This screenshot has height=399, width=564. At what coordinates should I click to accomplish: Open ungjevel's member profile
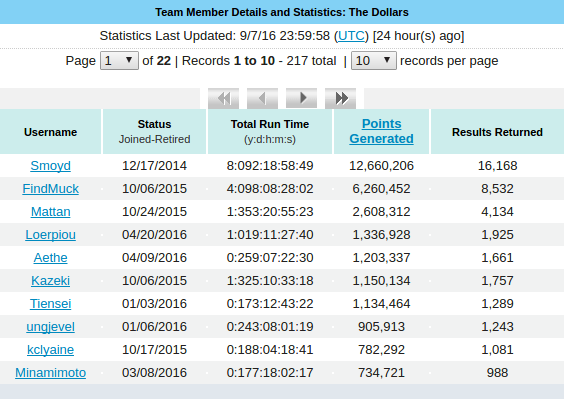point(50,327)
